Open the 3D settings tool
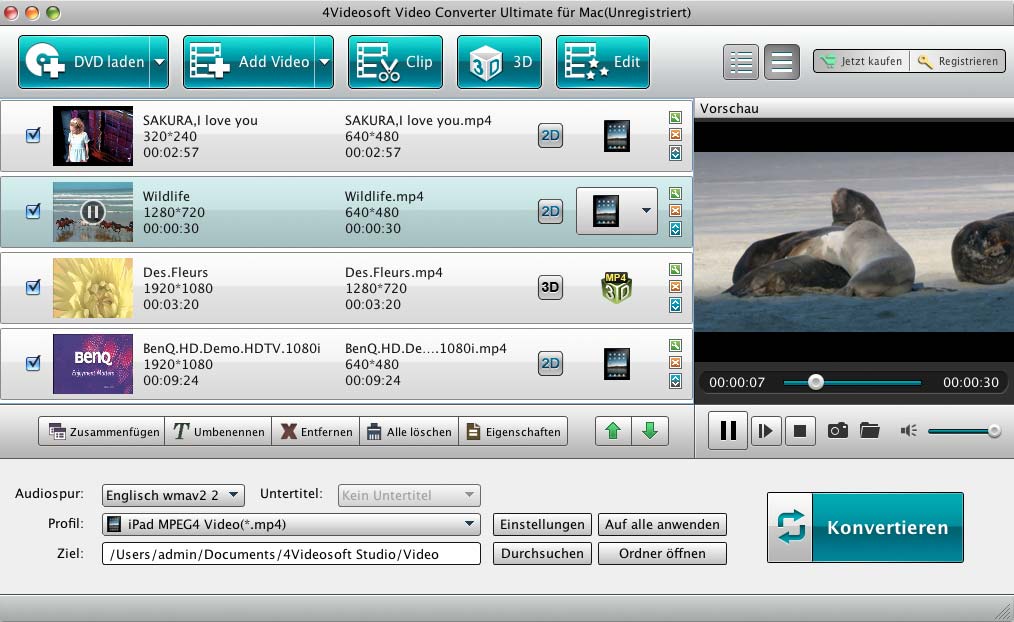The width and height of the screenshot is (1014, 622). 499,62
